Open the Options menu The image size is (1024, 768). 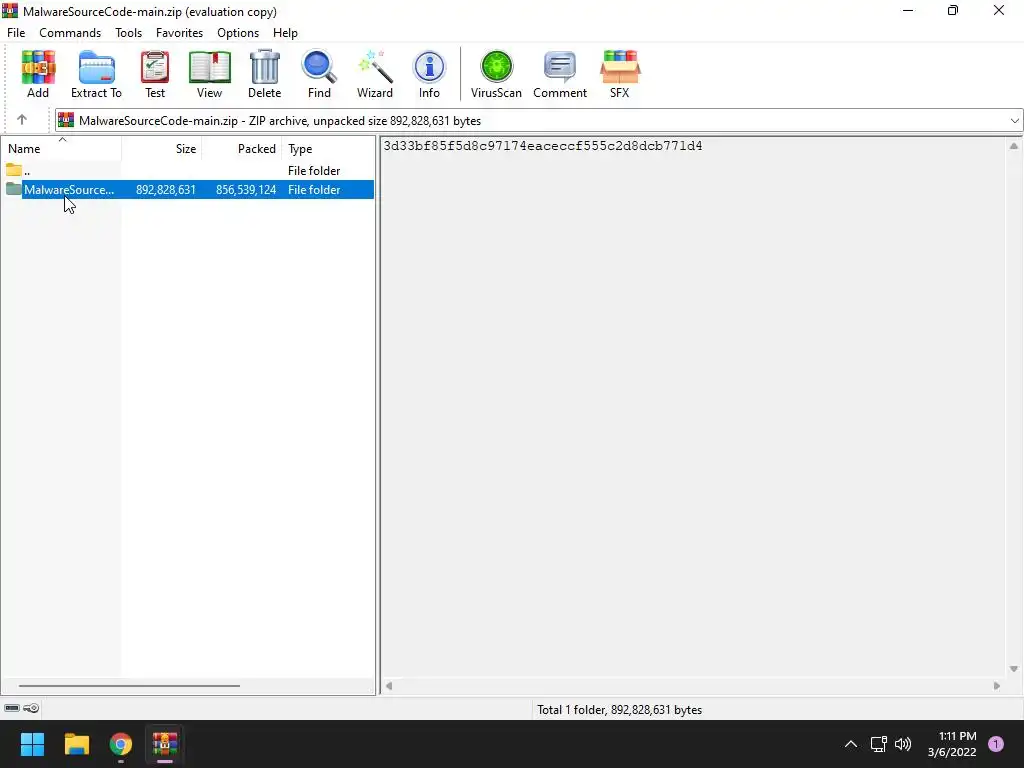click(x=238, y=33)
